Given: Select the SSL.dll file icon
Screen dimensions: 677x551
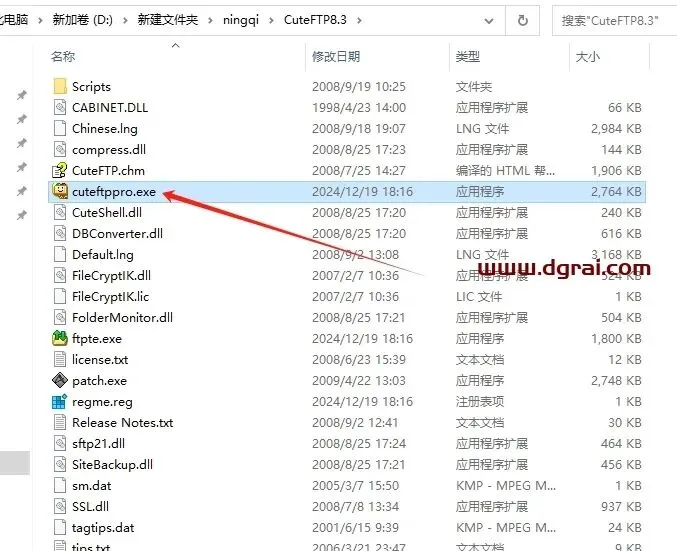Looking at the screenshot, I should click(60, 507).
